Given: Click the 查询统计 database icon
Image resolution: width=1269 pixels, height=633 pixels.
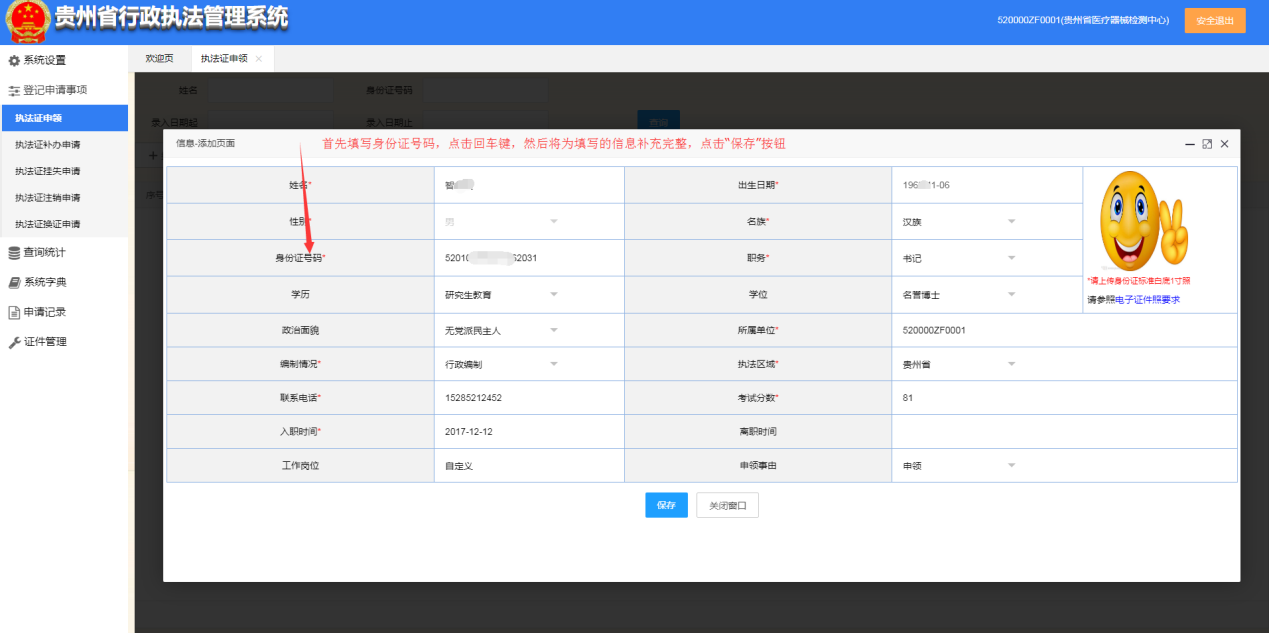Looking at the screenshot, I should [x=14, y=253].
